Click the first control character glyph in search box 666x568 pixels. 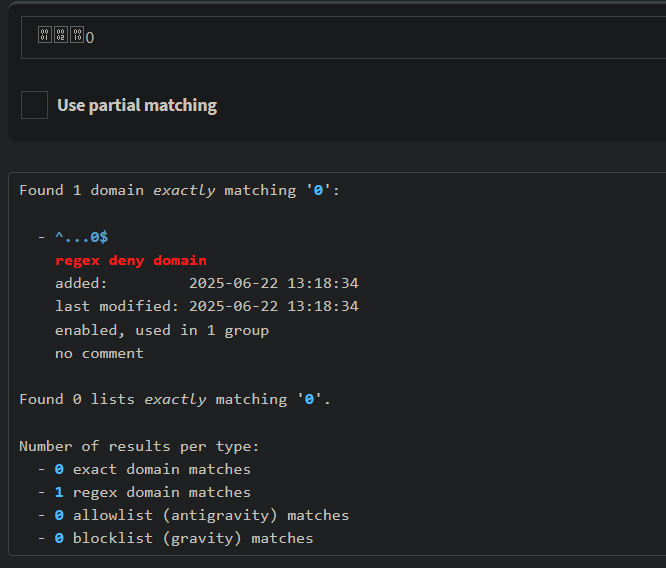point(44,36)
